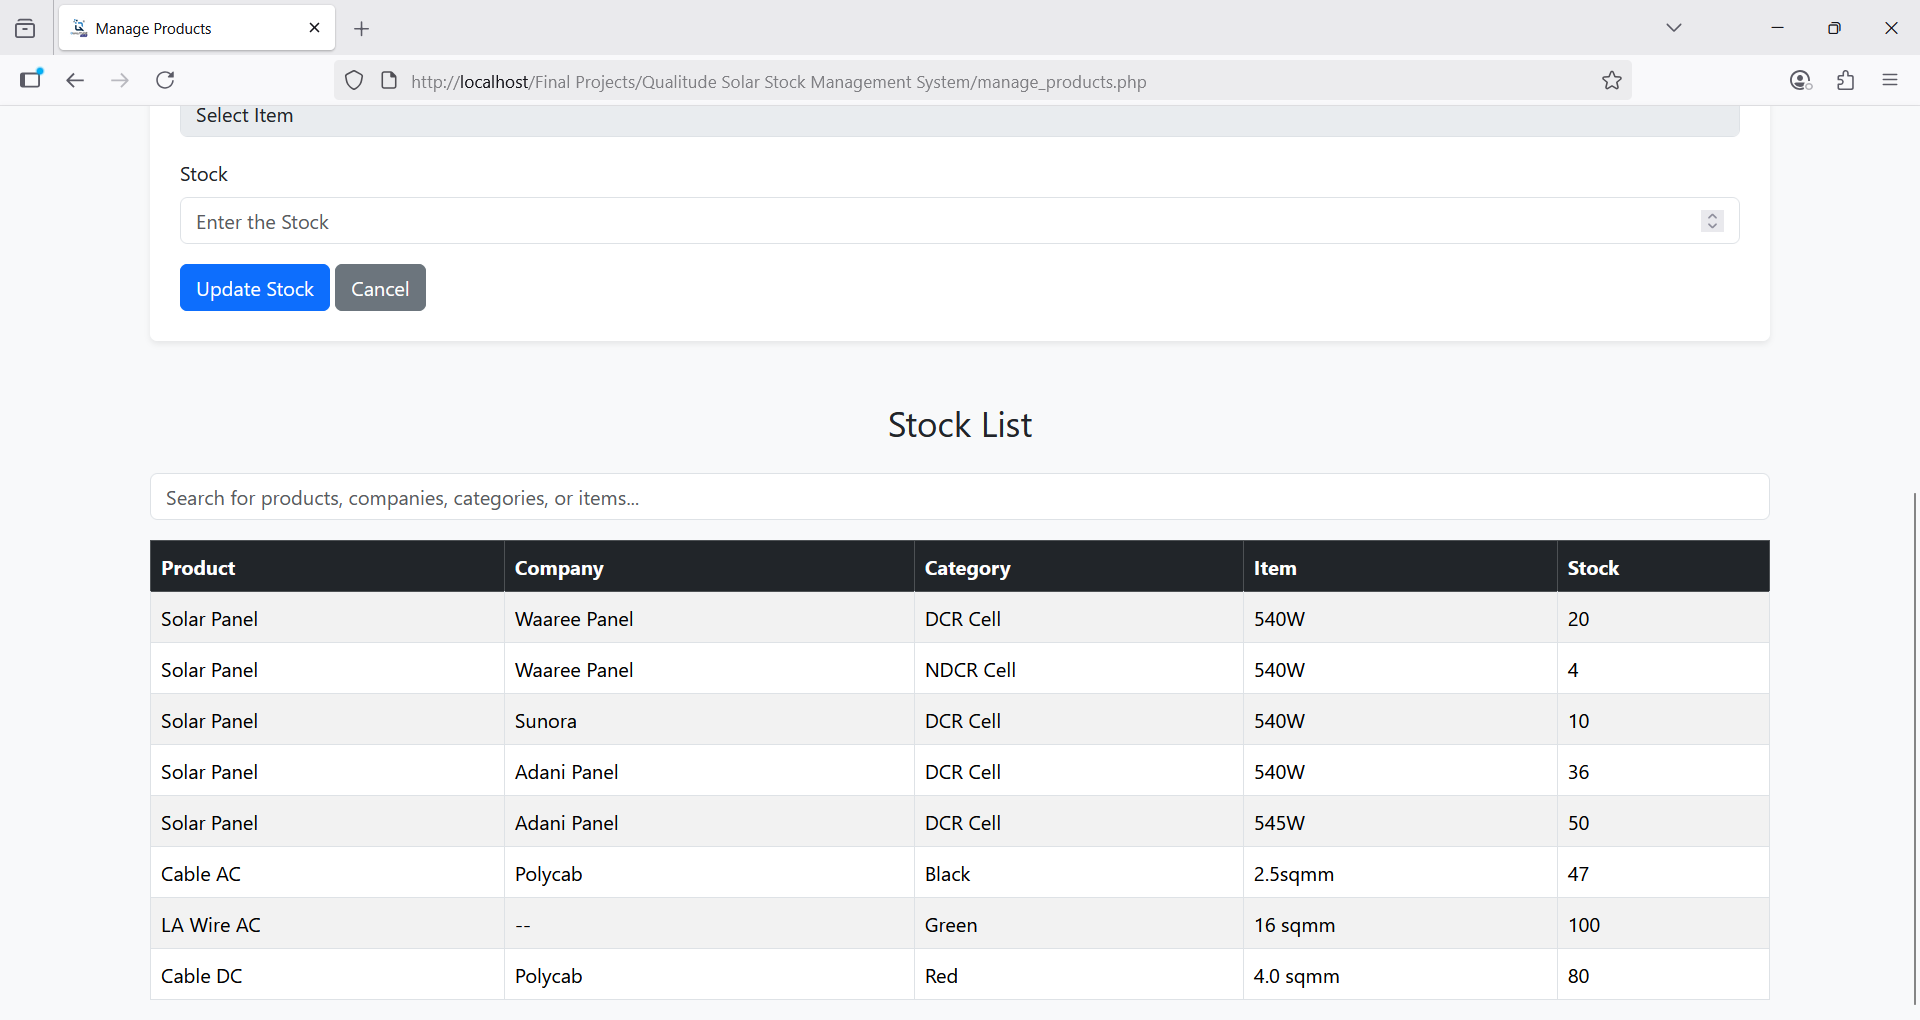Click the Stock List search box
This screenshot has height=1020, width=1920.
click(959, 497)
